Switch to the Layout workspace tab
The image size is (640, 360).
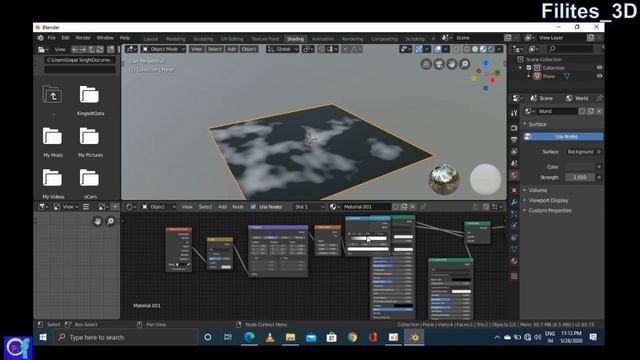click(x=151, y=39)
